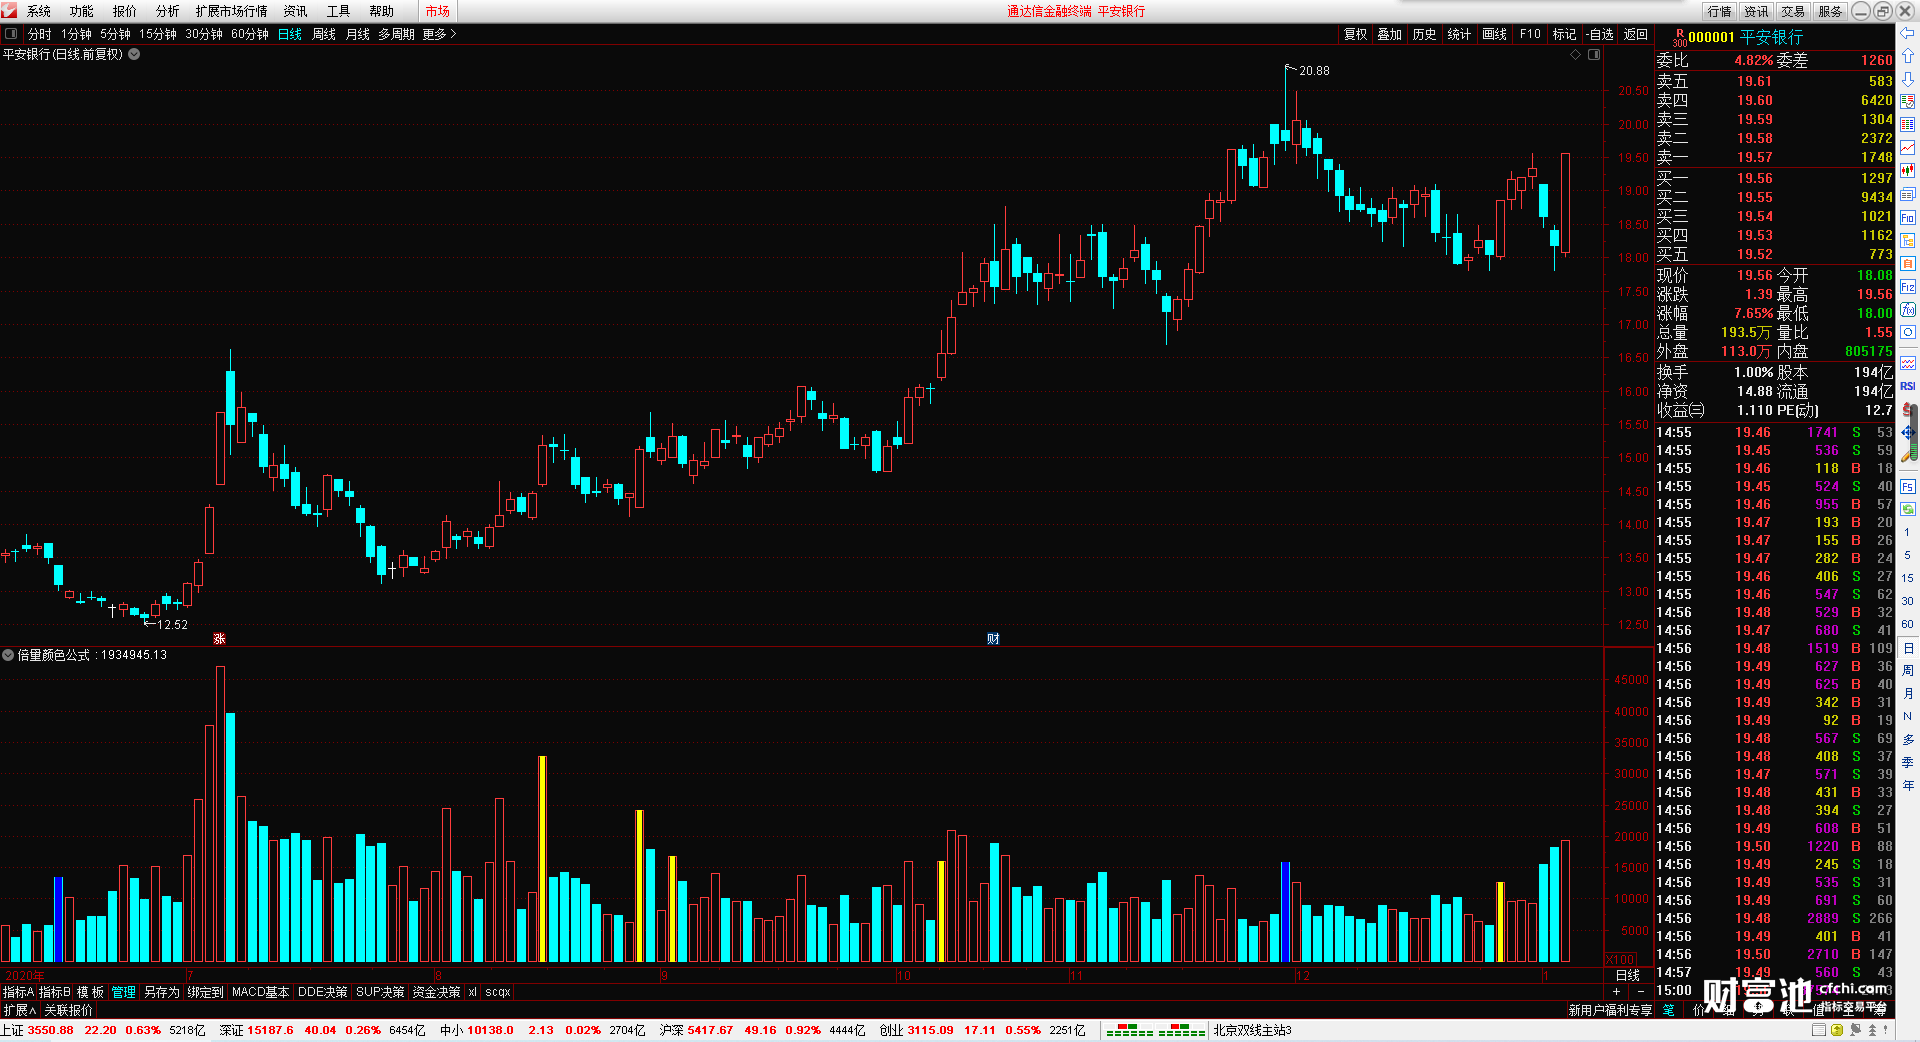The height and width of the screenshot is (1042, 1920).
Task: Toggle 叠加 overlay button
Action: tap(1389, 34)
